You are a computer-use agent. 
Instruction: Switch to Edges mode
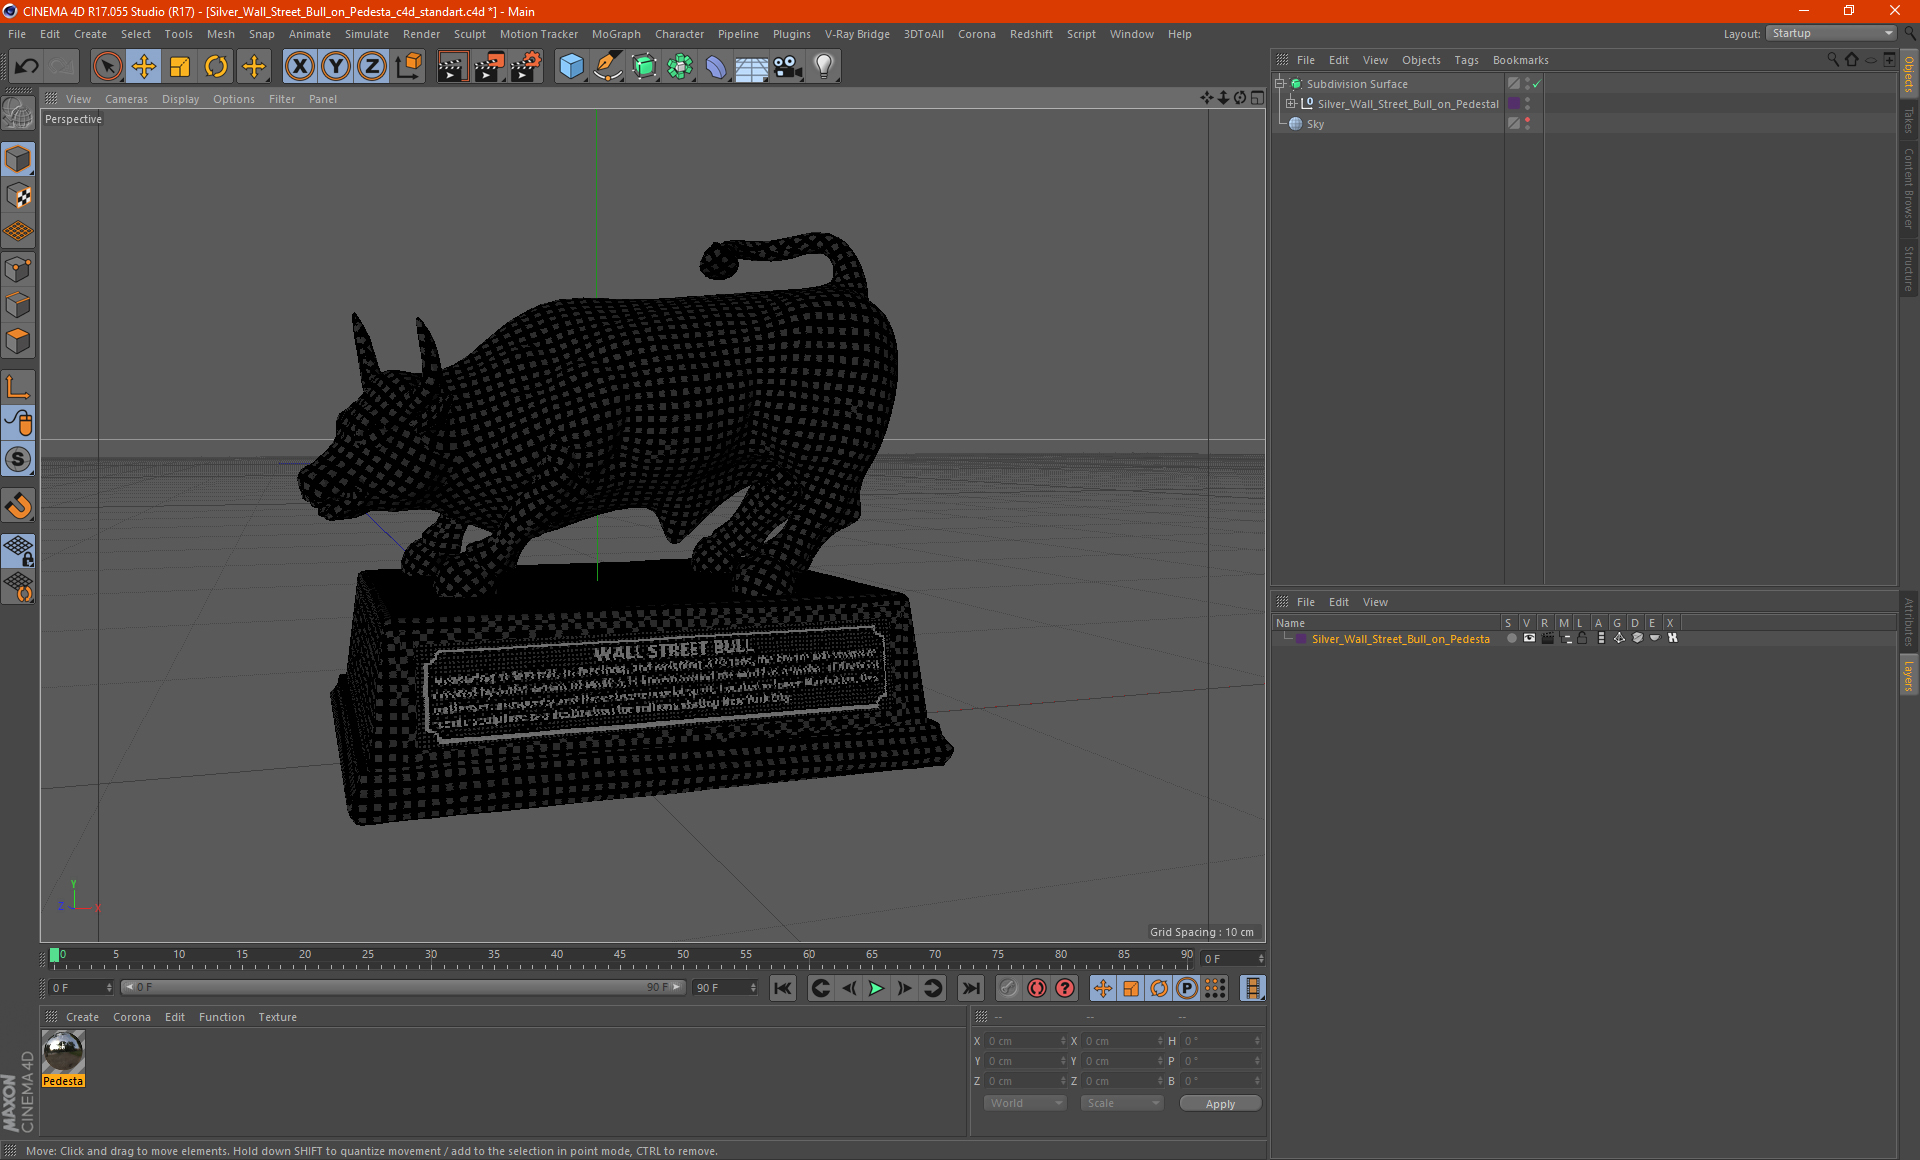tap(18, 305)
